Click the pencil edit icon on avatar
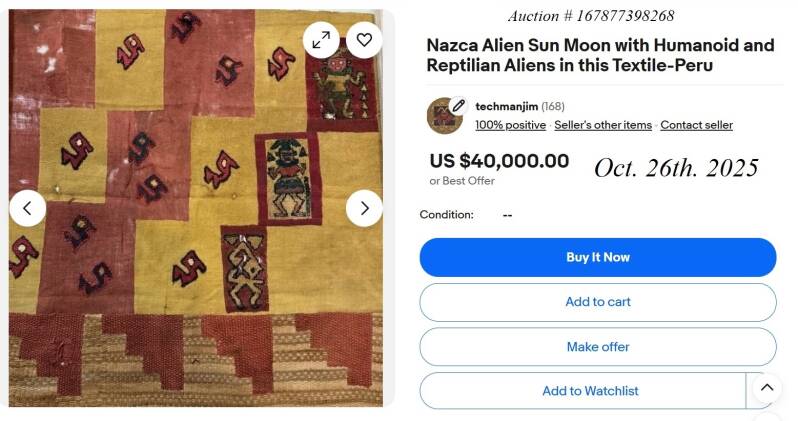 [458, 105]
